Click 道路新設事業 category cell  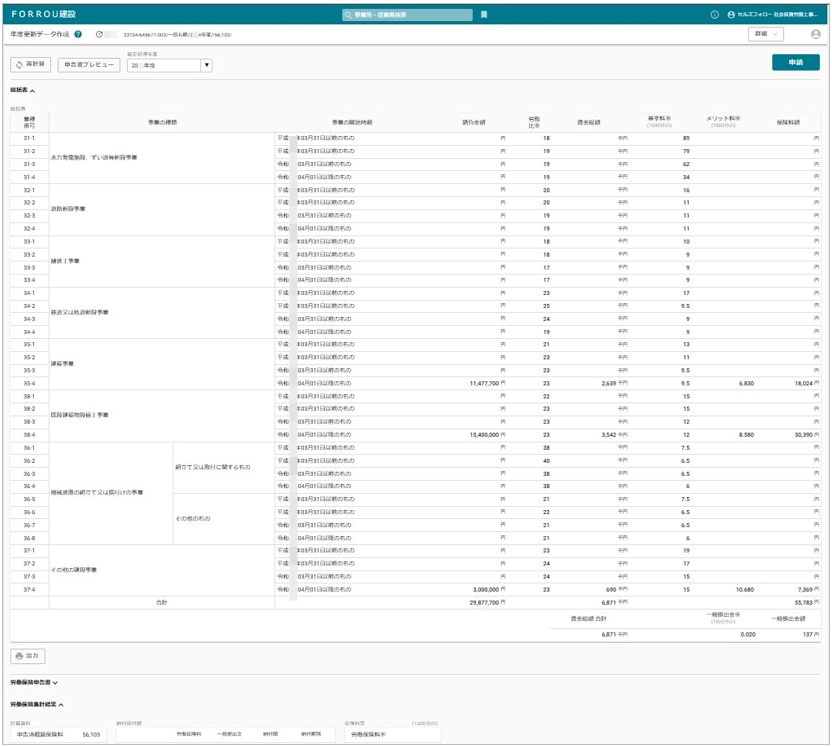162,210
